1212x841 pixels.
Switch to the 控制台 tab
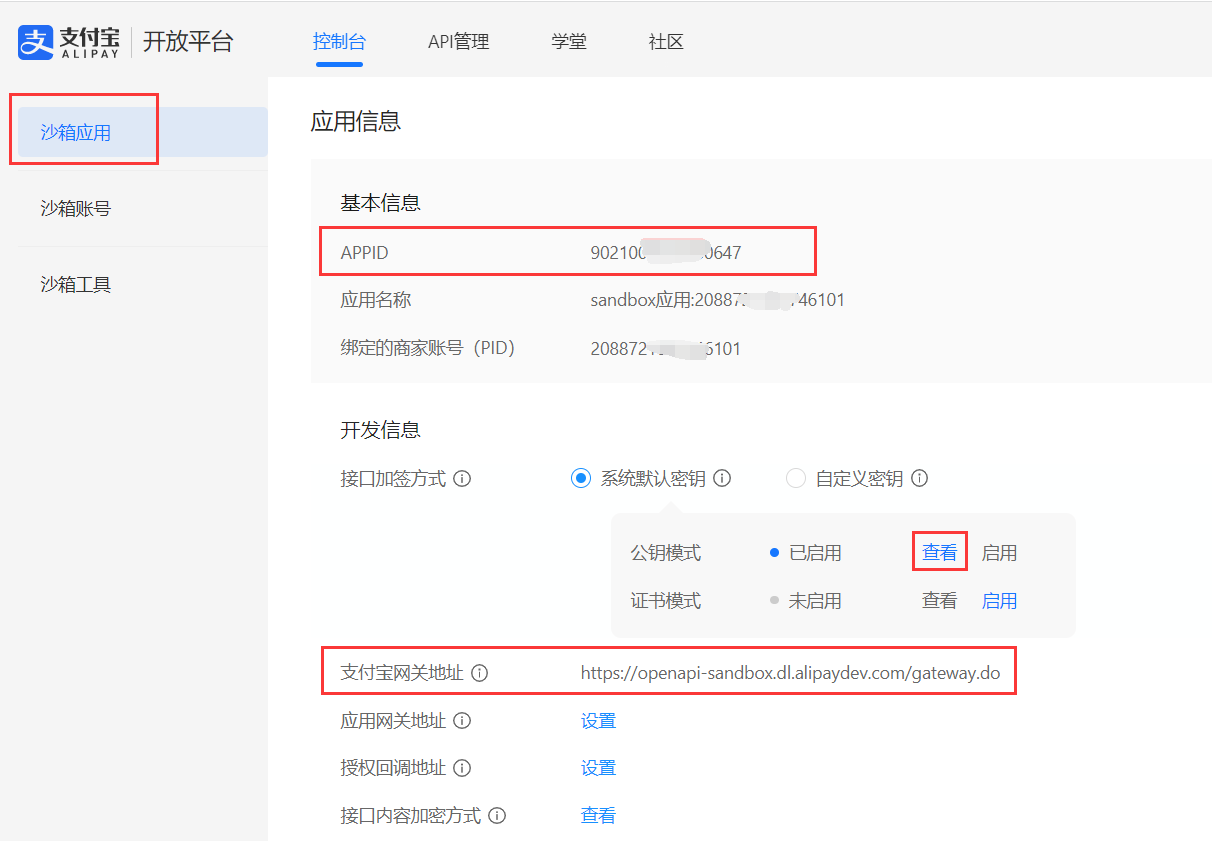(339, 42)
